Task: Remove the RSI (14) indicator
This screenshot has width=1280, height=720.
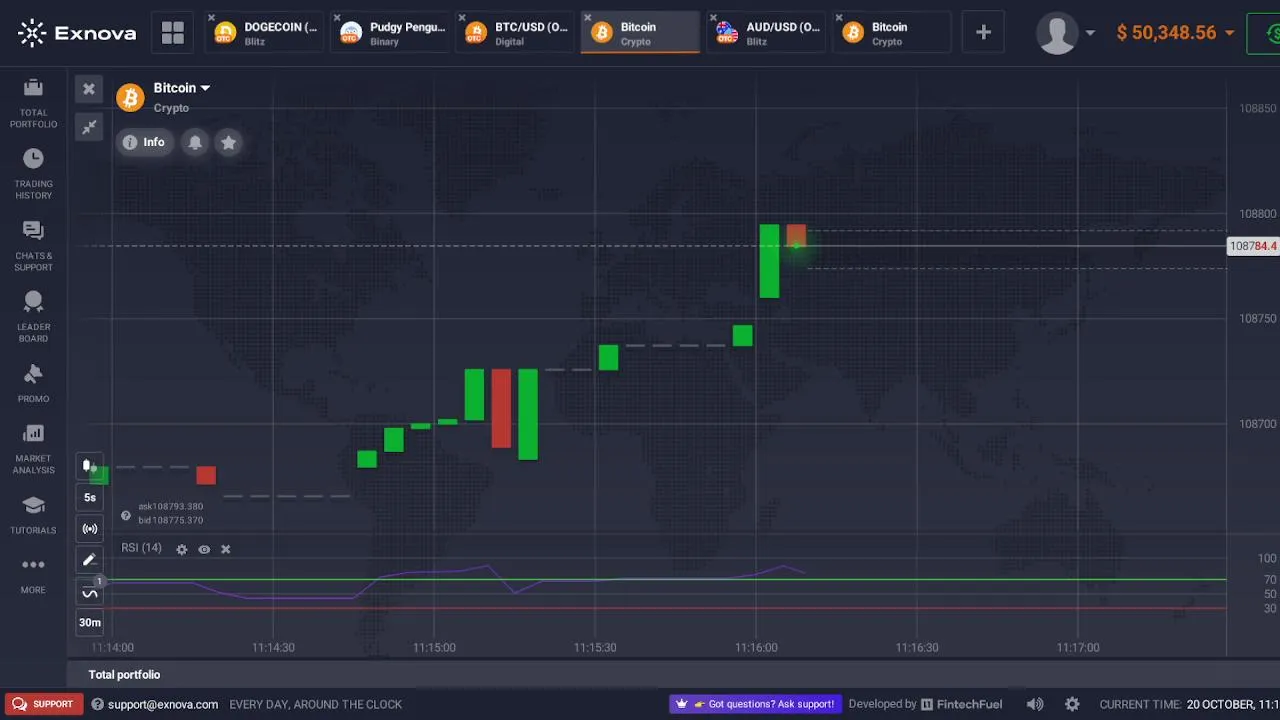Action: [226, 549]
